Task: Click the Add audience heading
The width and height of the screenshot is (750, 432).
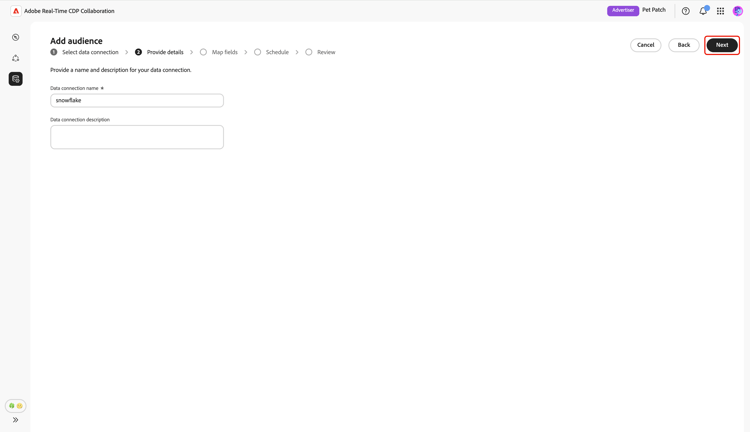Action: [76, 41]
